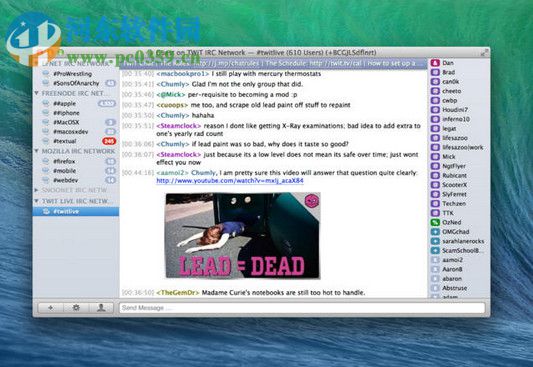Viewport: 533px width, 367px height.
Task: Click the channel icon next to #firefox
Action: (x=46, y=161)
